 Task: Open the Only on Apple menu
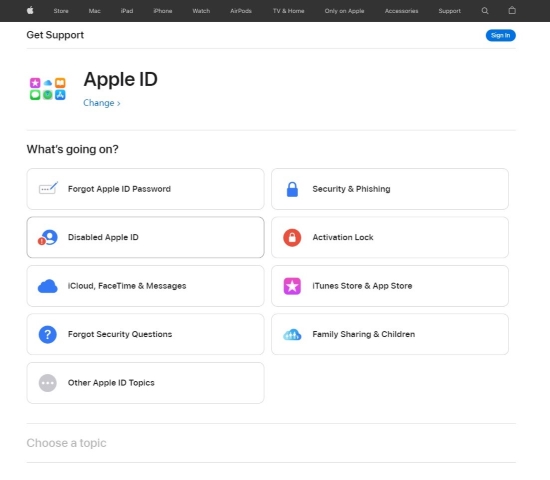[x=344, y=11]
